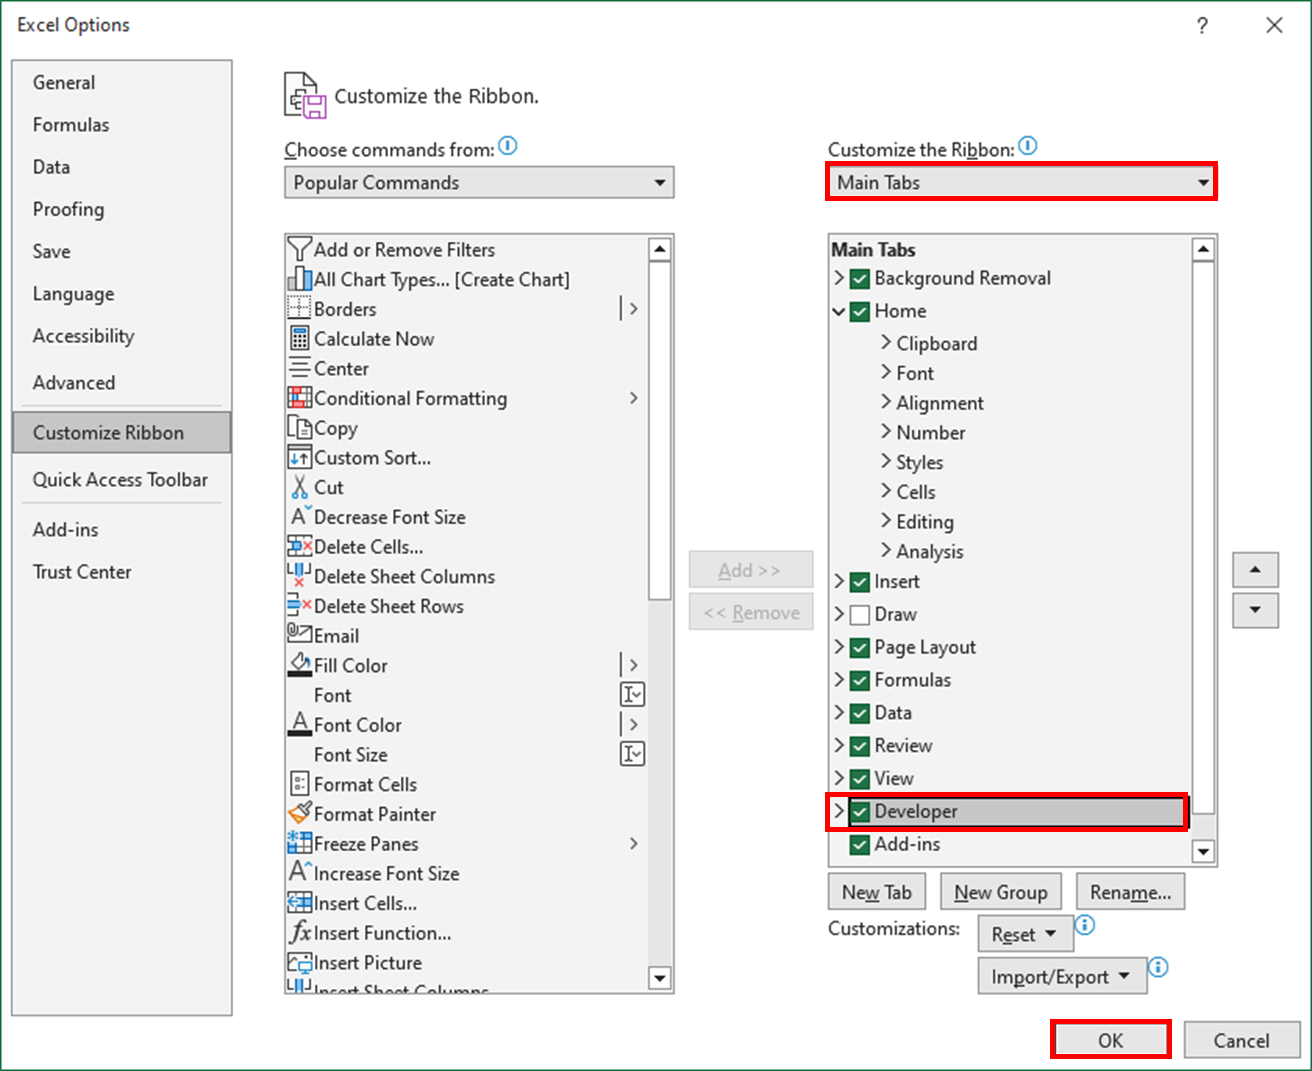Open the Popular Commands dropdown
Viewport: 1312px width, 1071px height.
[x=479, y=182]
